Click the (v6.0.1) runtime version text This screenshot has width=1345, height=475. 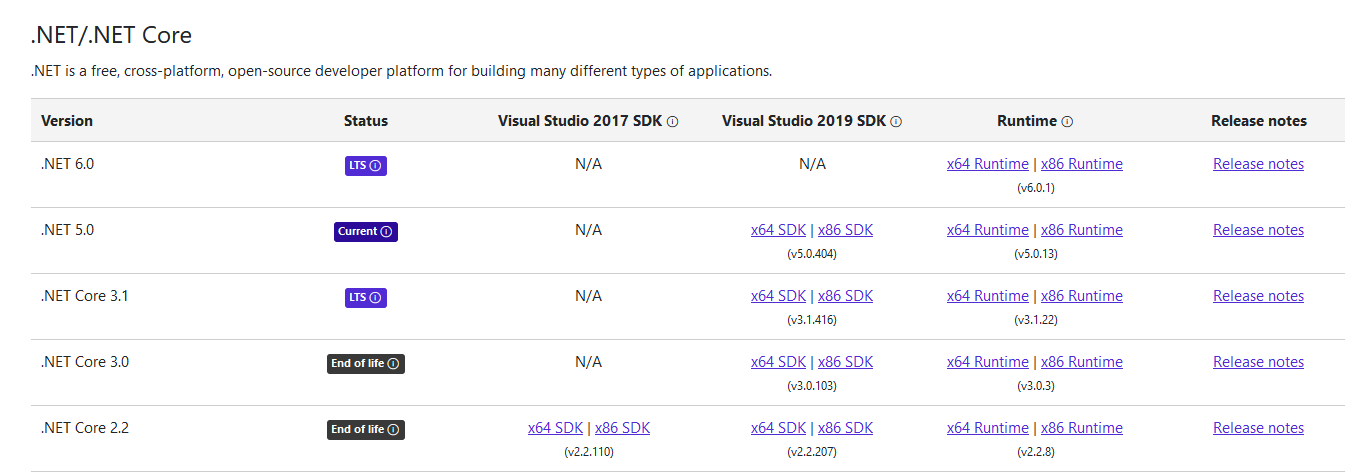pyautogui.click(x=1035, y=188)
